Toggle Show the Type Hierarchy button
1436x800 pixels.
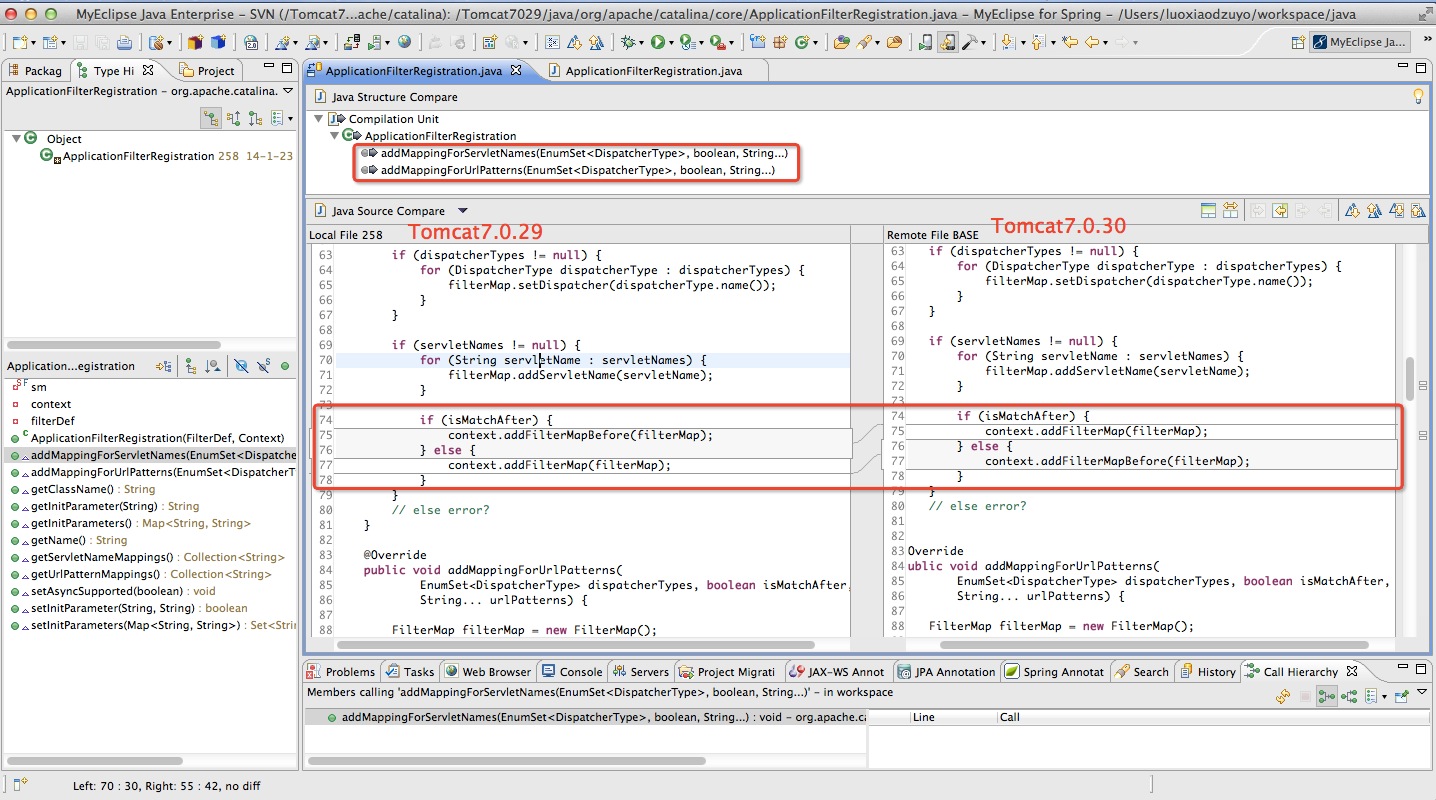tap(211, 118)
